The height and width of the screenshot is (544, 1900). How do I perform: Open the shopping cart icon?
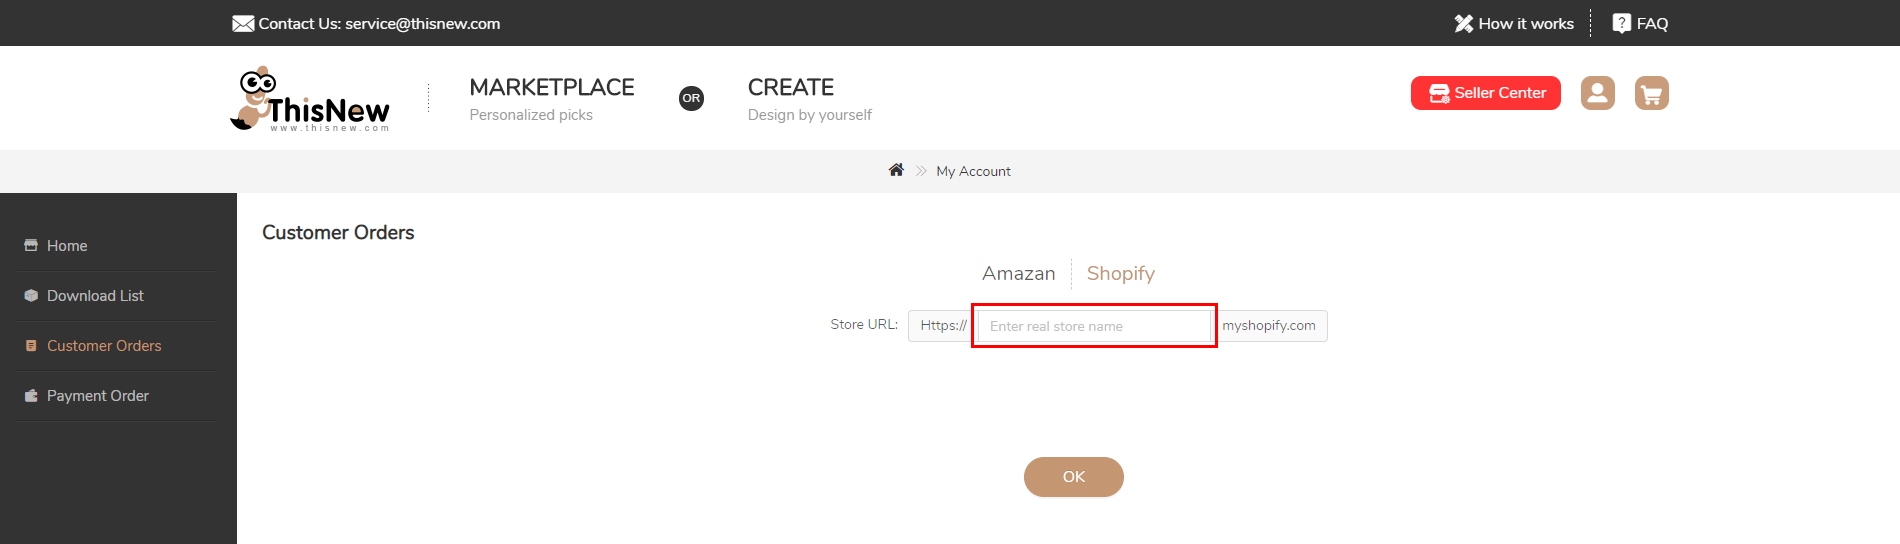pyautogui.click(x=1651, y=93)
